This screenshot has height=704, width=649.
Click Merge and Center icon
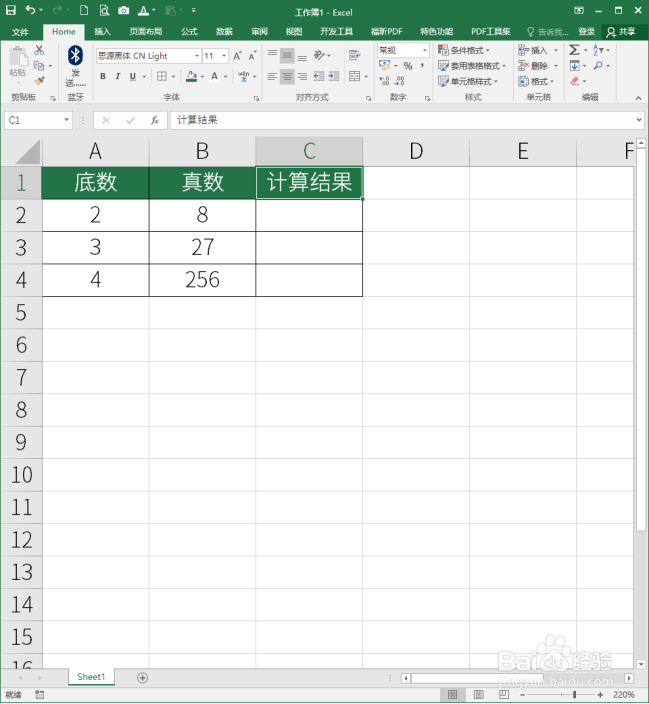pos(354,76)
